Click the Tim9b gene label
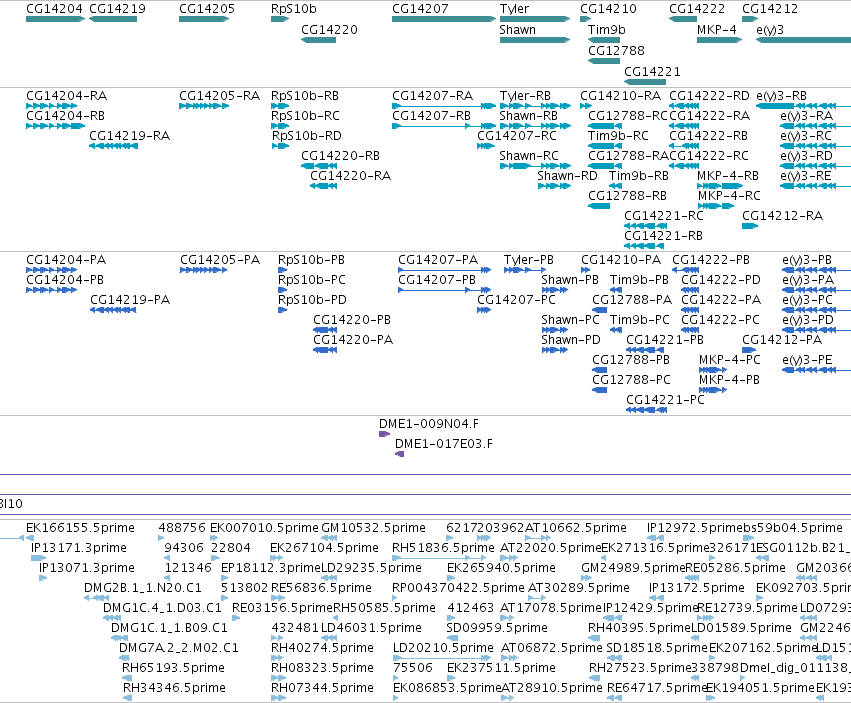This screenshot has width=851, height=703. click(607, 30)
